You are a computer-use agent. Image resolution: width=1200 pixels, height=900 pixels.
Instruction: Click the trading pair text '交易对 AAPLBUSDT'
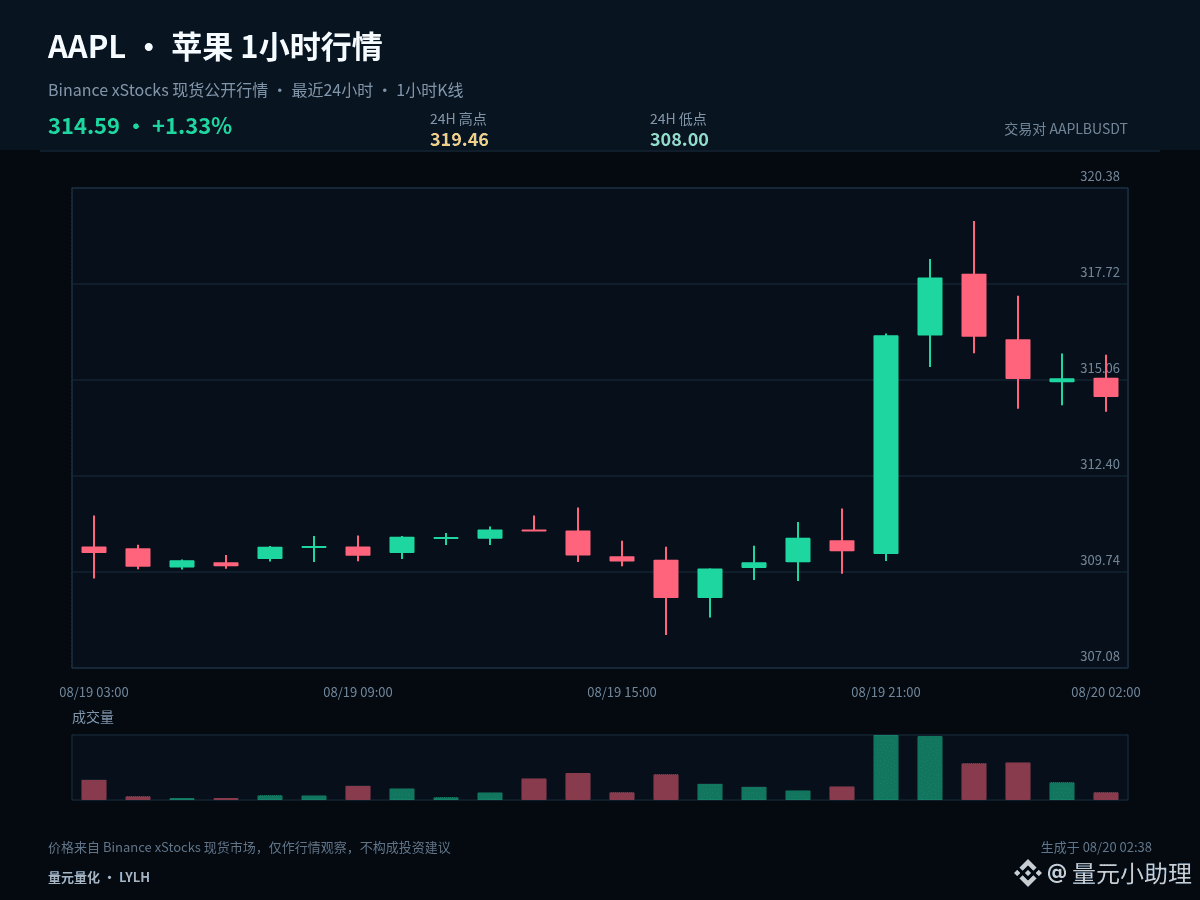point(1066,129)
